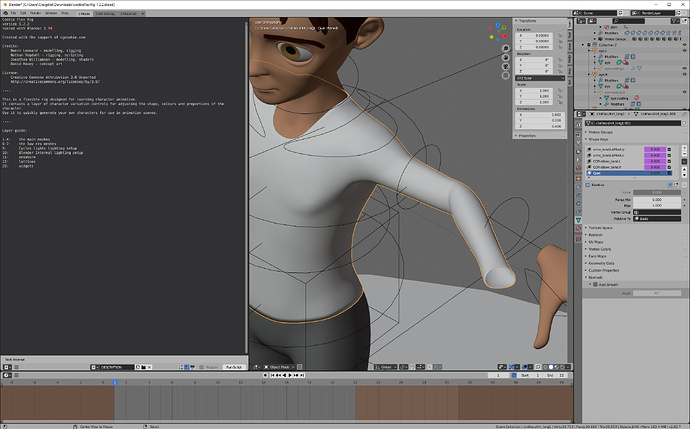Click the arms_lowSubMed.y purple value slider
Image resolution: width=690 pixels, height=429 pixels.
tap(655, 150)
